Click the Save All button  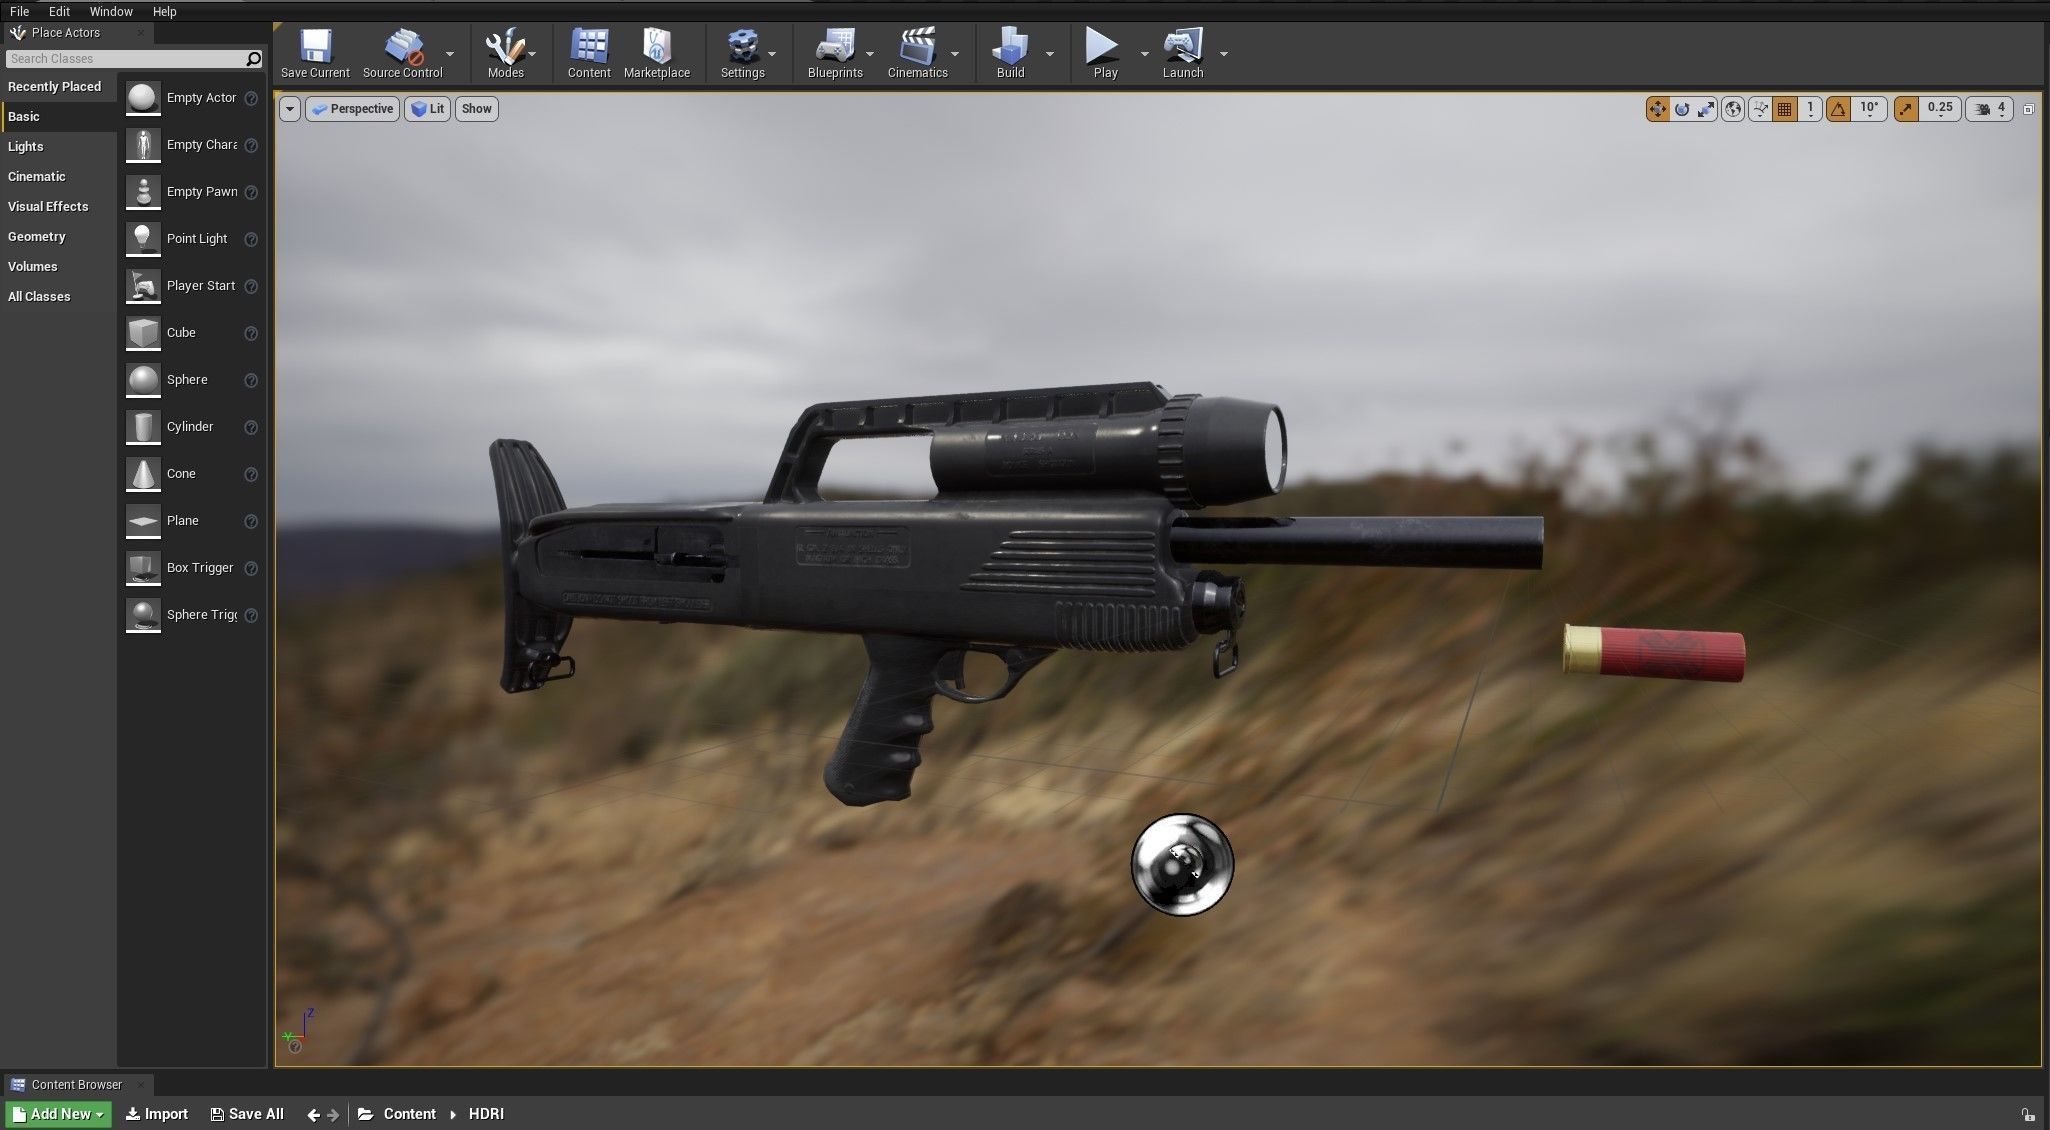[247, 1114]
